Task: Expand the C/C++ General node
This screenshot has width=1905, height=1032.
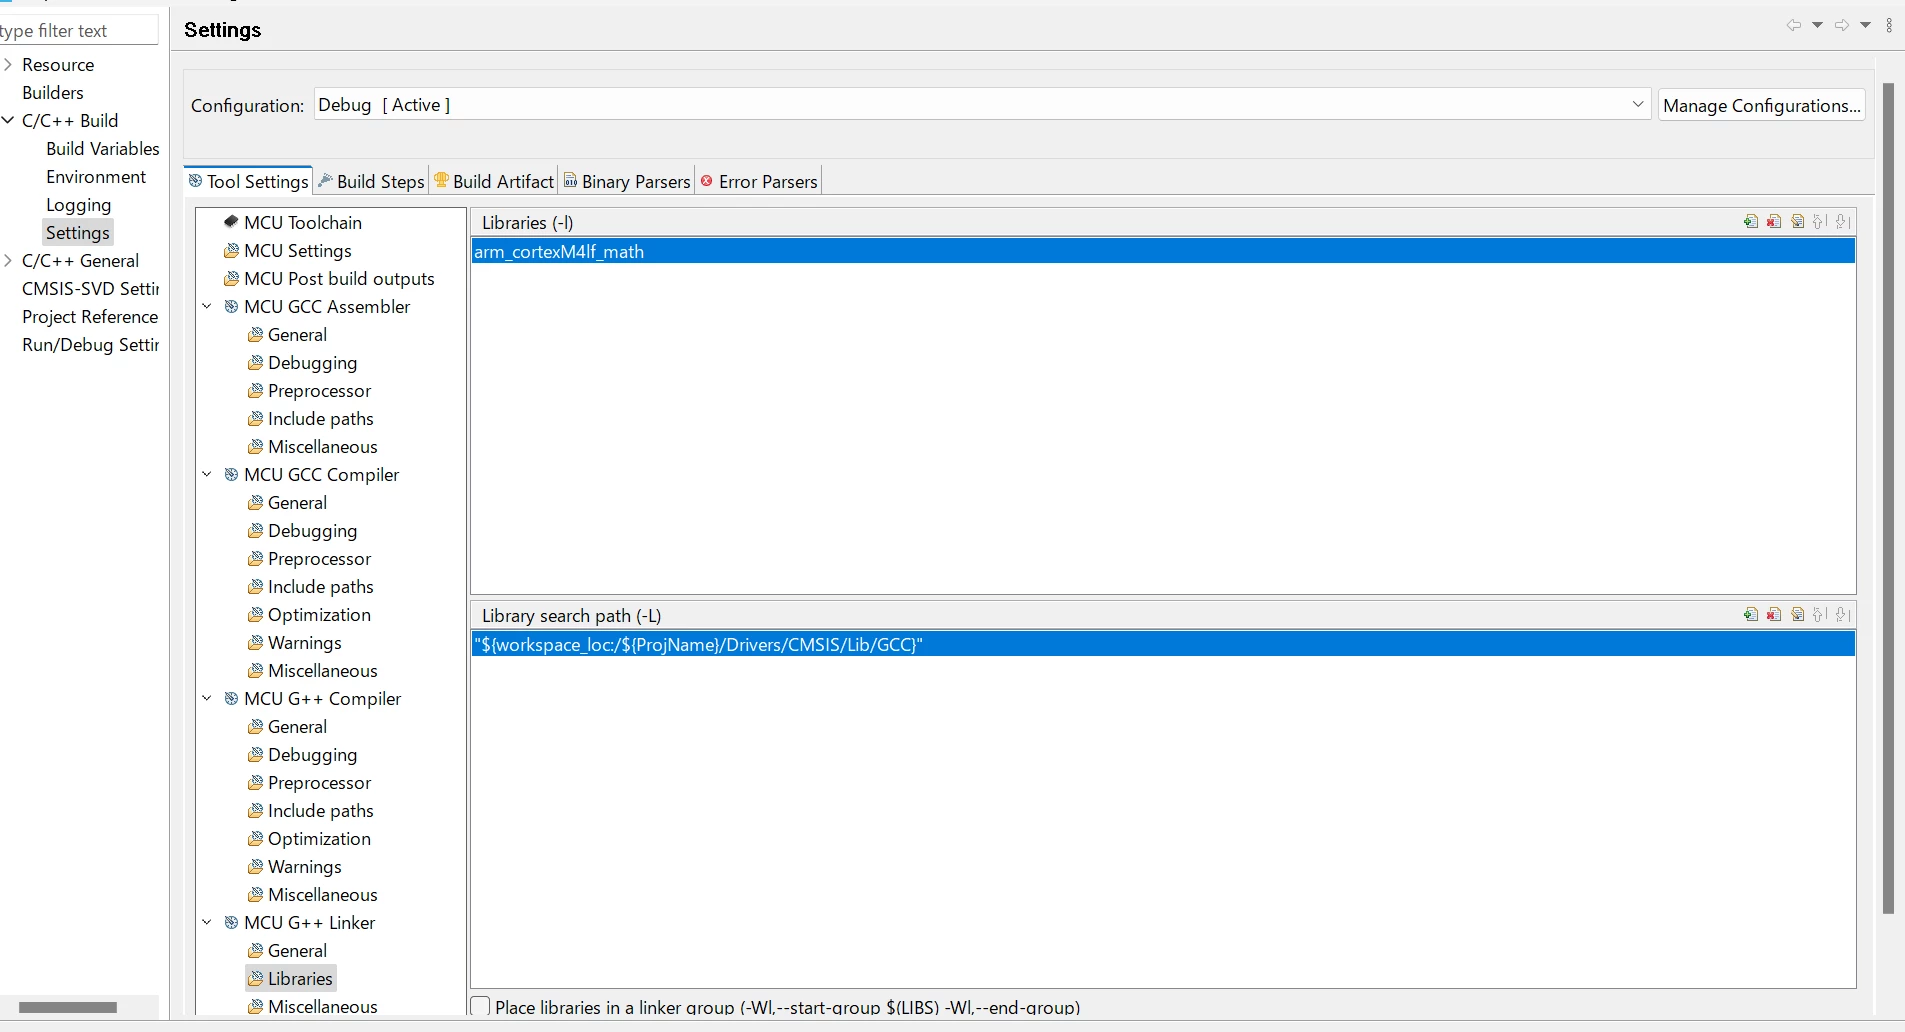Action: 8,261
